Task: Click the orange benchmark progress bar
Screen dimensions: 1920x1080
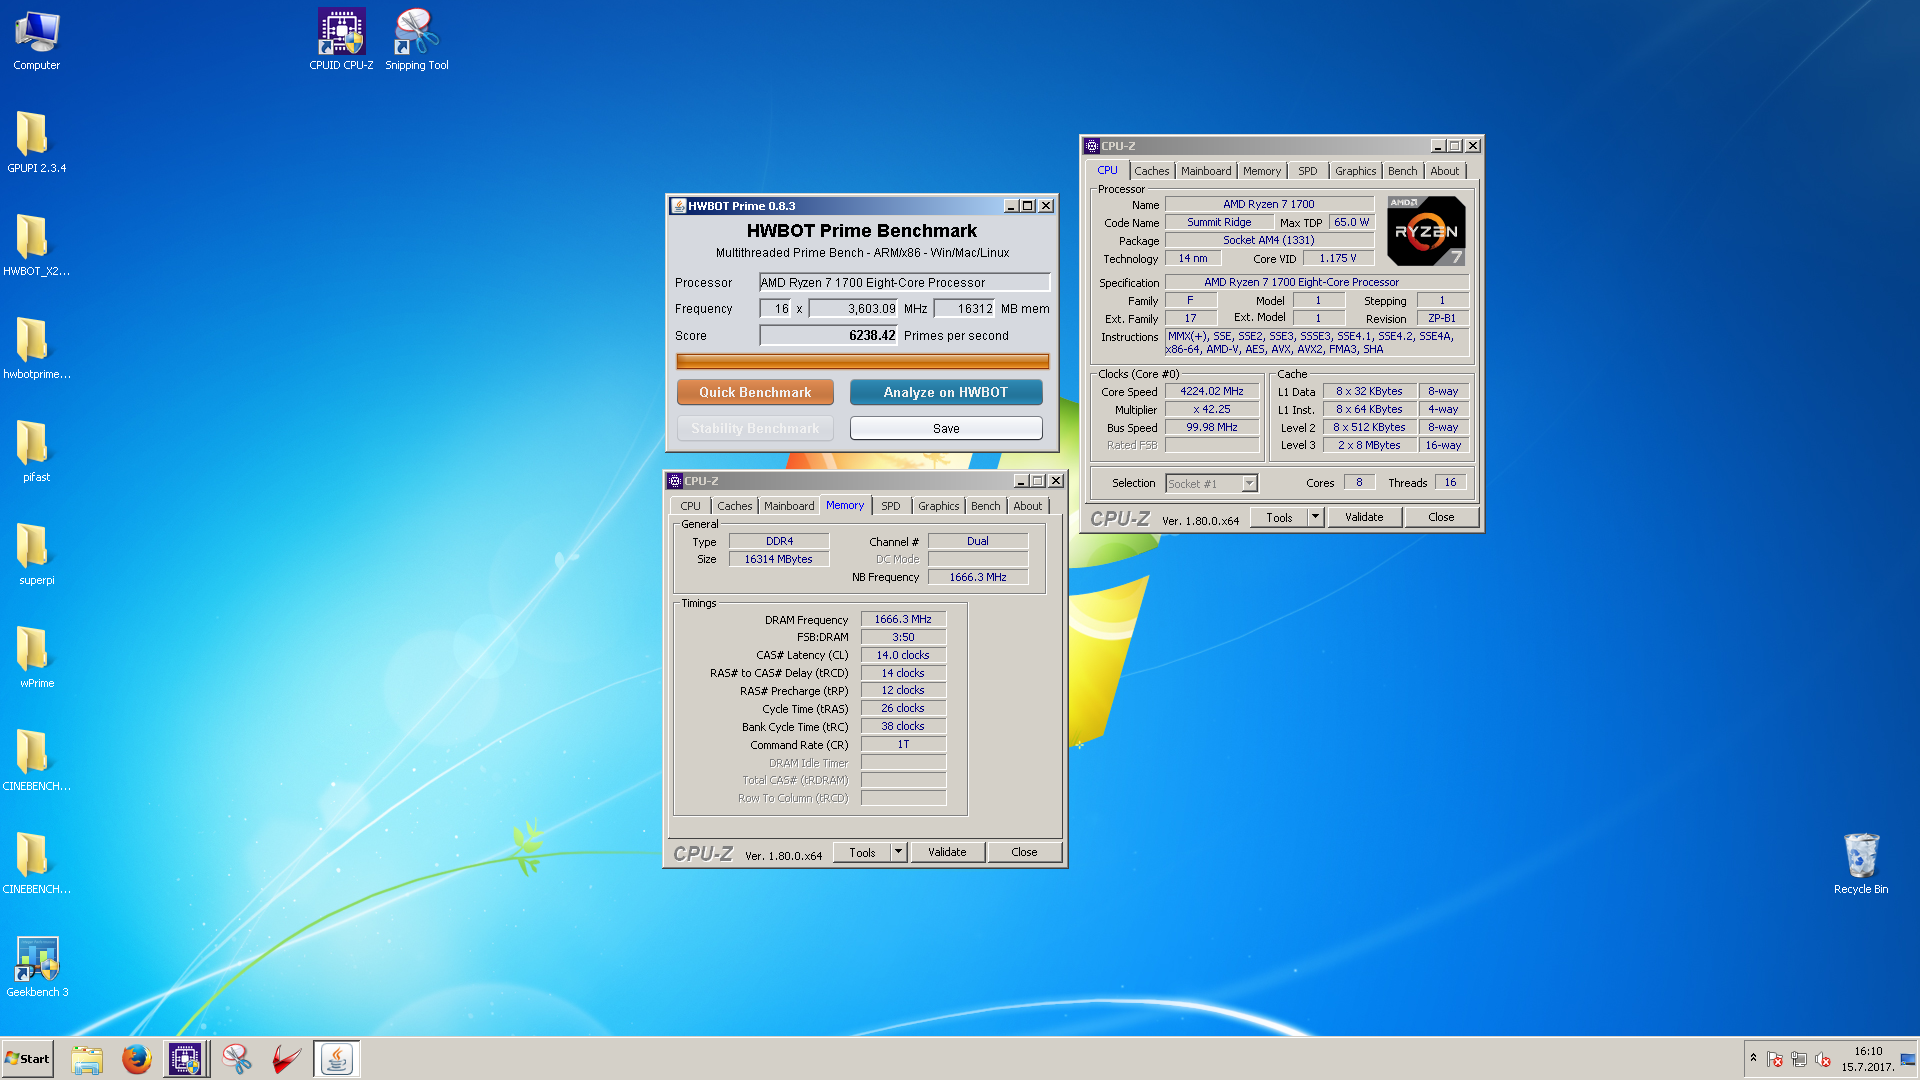Action: click(863, 361)
